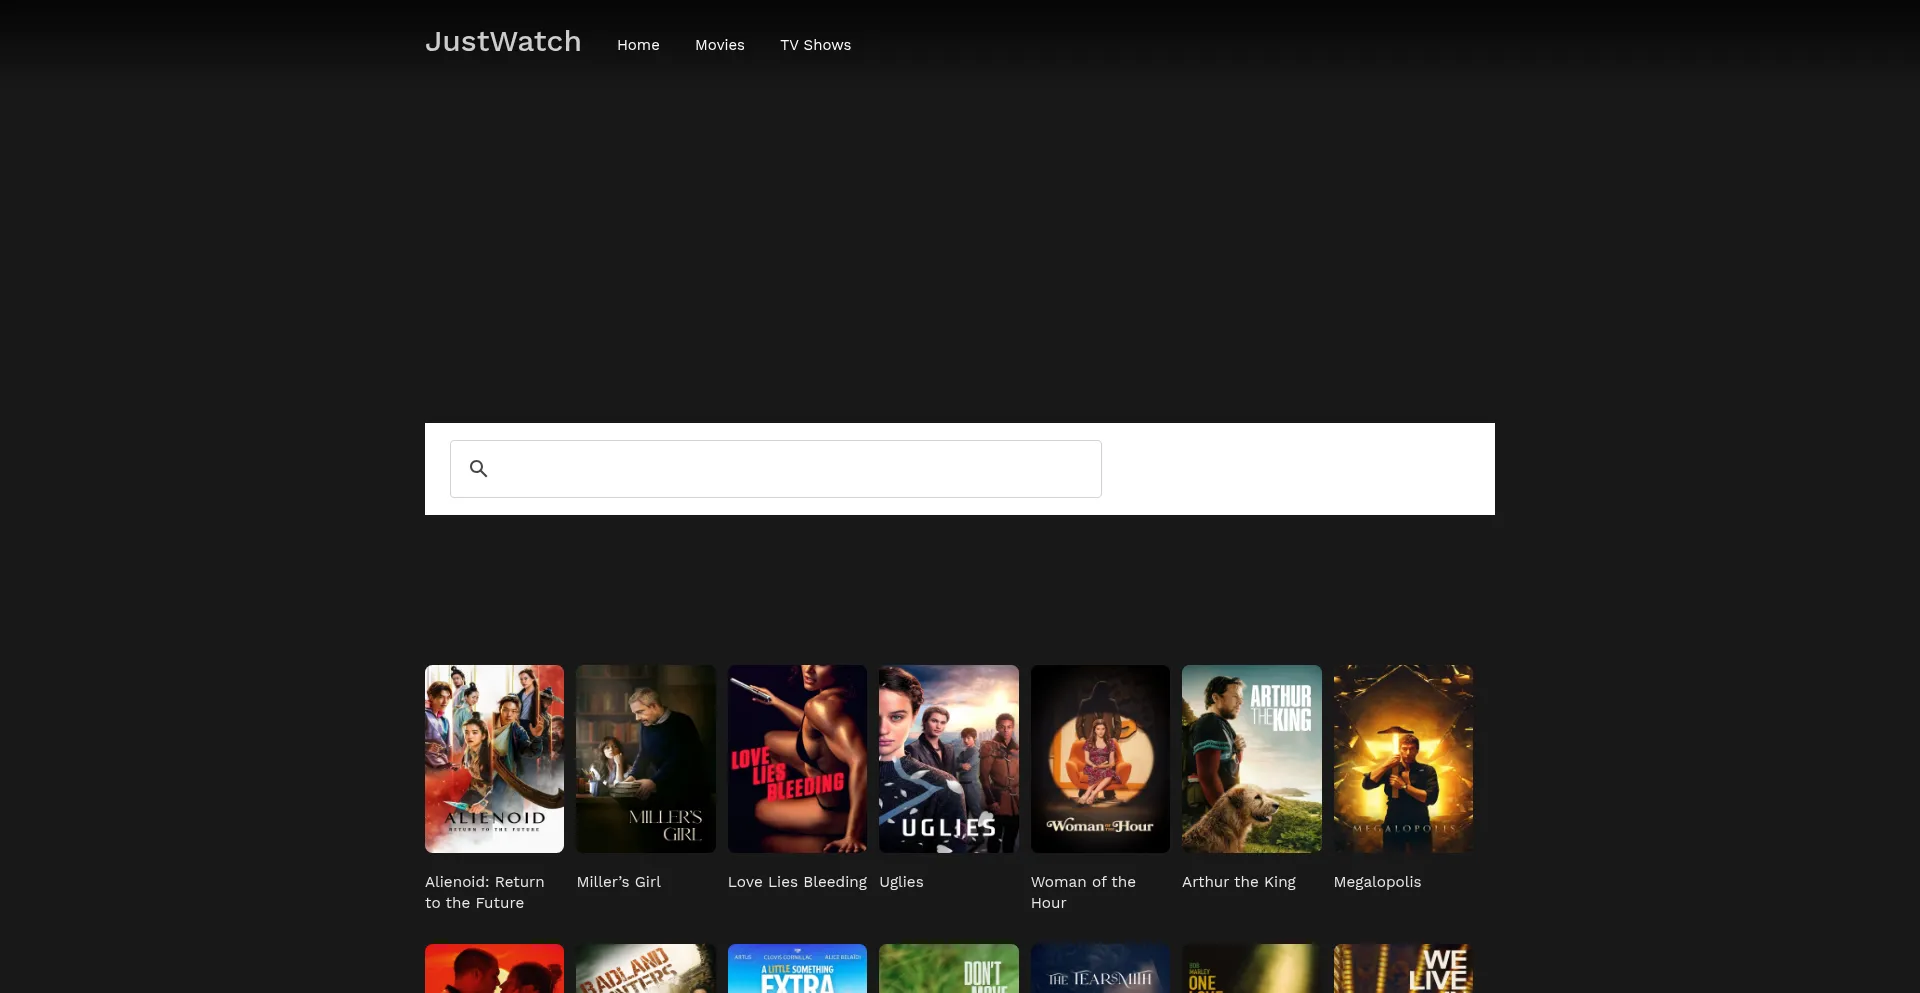Screen dimensions: 1920x993
Task: Select the 'We Live' poster in second row
Action: tap(1403, 969)
